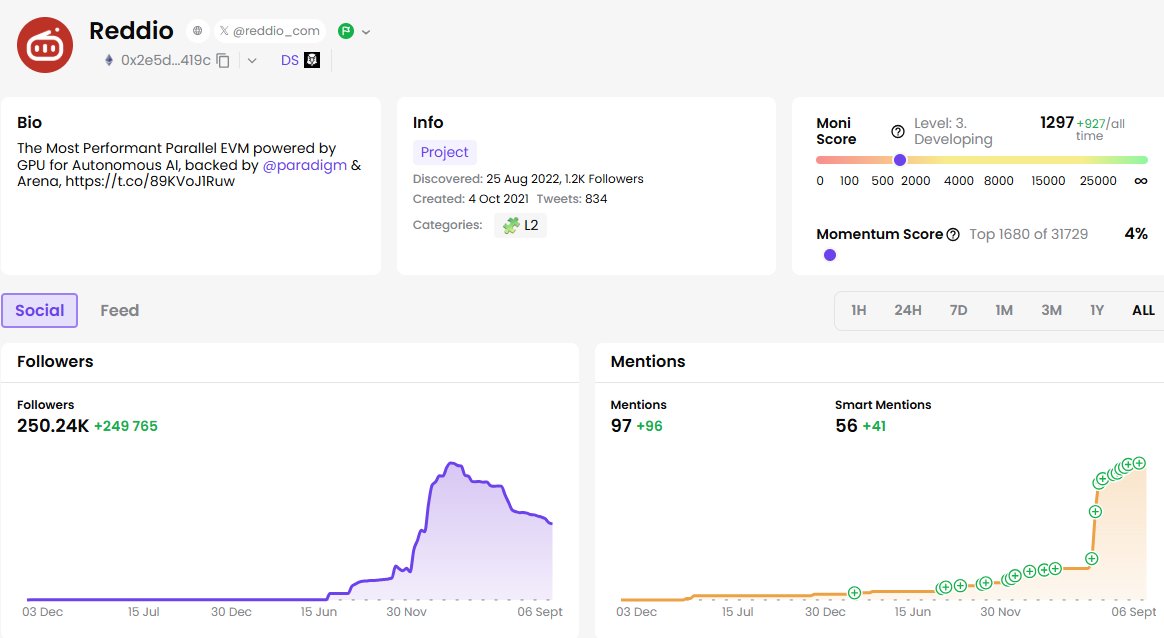The height and width of the screenshot is (638, 1164).
Task: Click the Created: 4 Oct 2021 text
Action: point(471,199)
